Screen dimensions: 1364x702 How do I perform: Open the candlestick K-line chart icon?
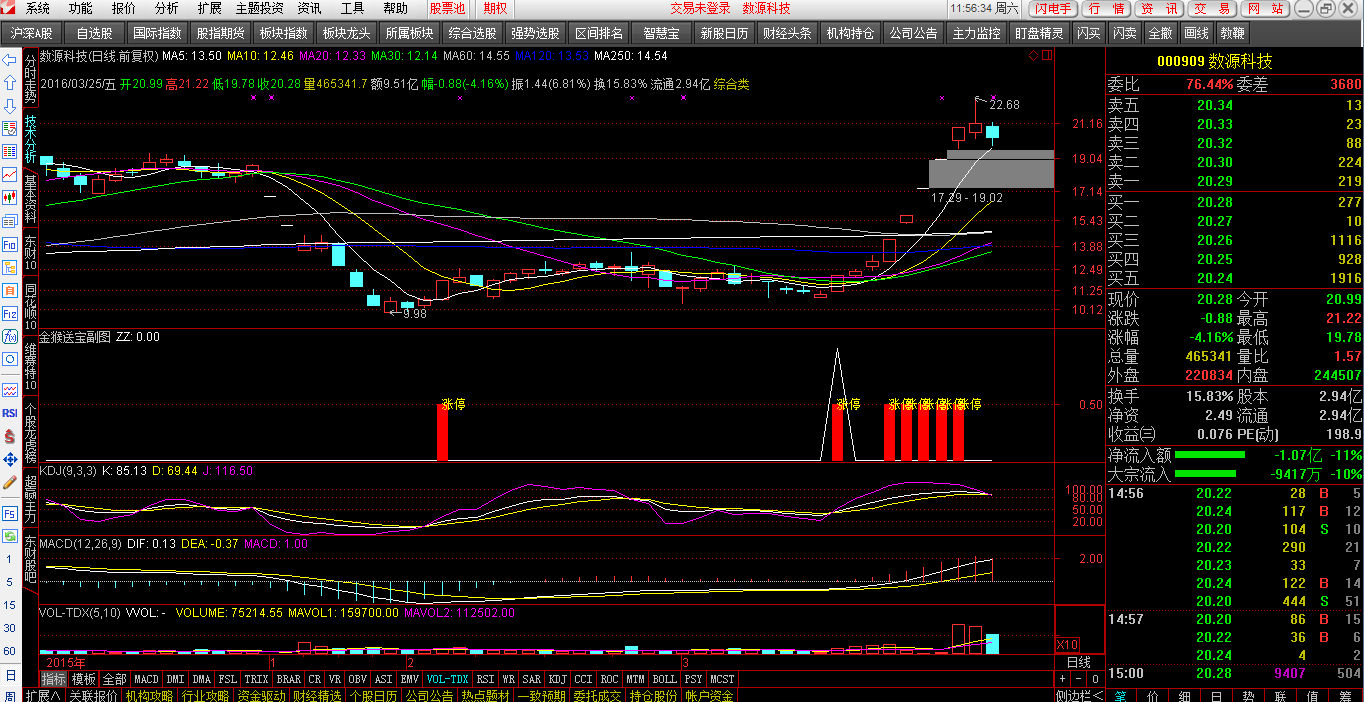tap(10, 198)
